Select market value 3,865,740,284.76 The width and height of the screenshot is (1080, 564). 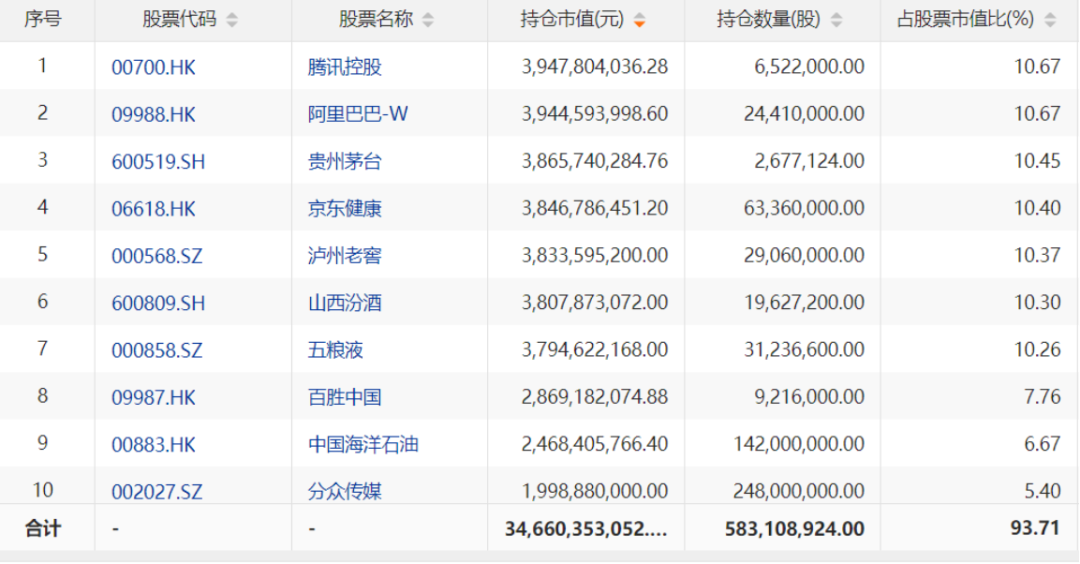594,160
